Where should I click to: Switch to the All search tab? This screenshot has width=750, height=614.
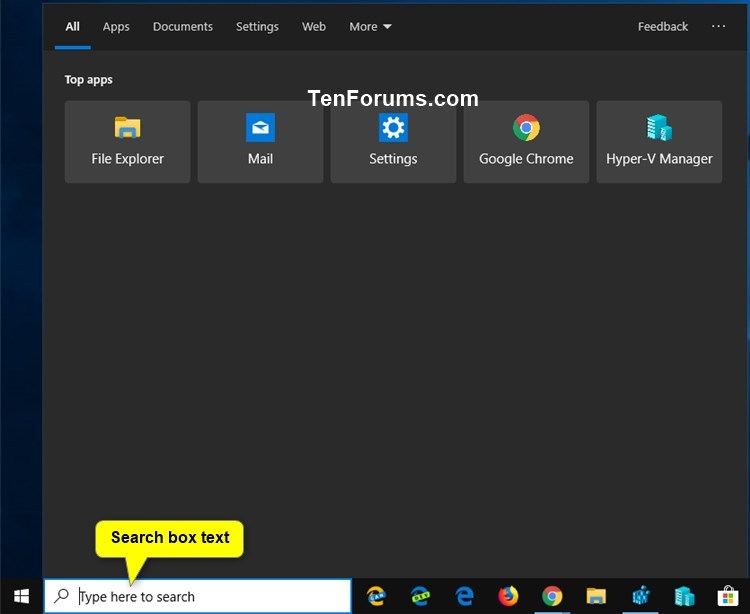click(x=73, y=26)
